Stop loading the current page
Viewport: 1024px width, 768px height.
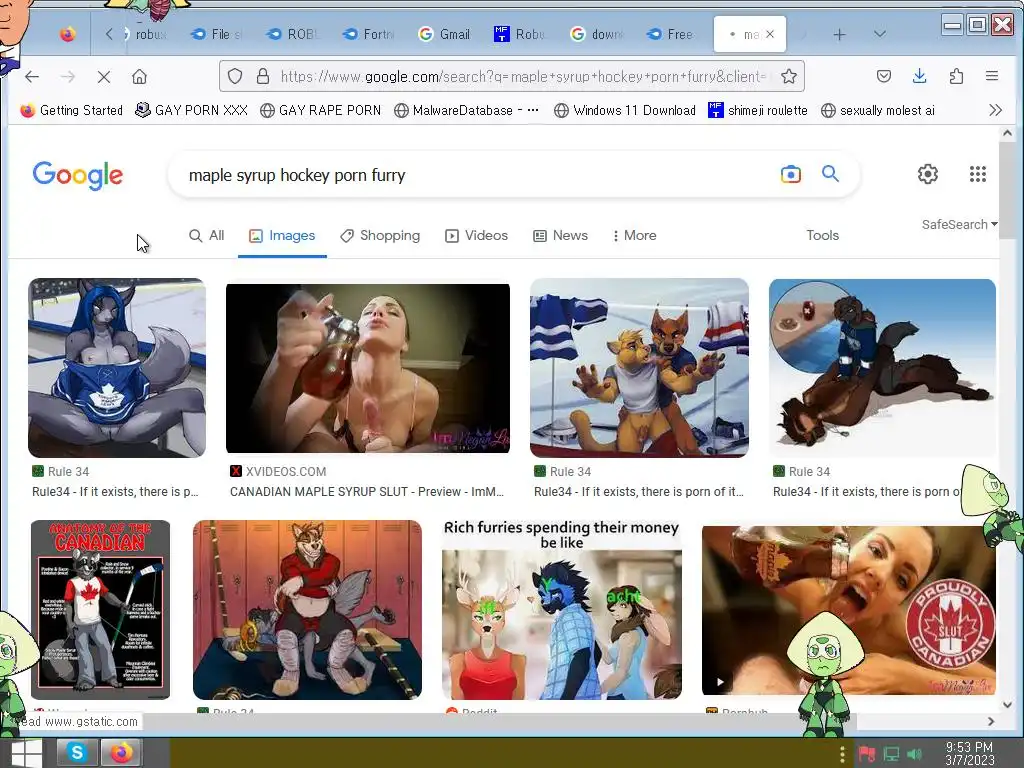pyautogui.click(x=104, y=76)
